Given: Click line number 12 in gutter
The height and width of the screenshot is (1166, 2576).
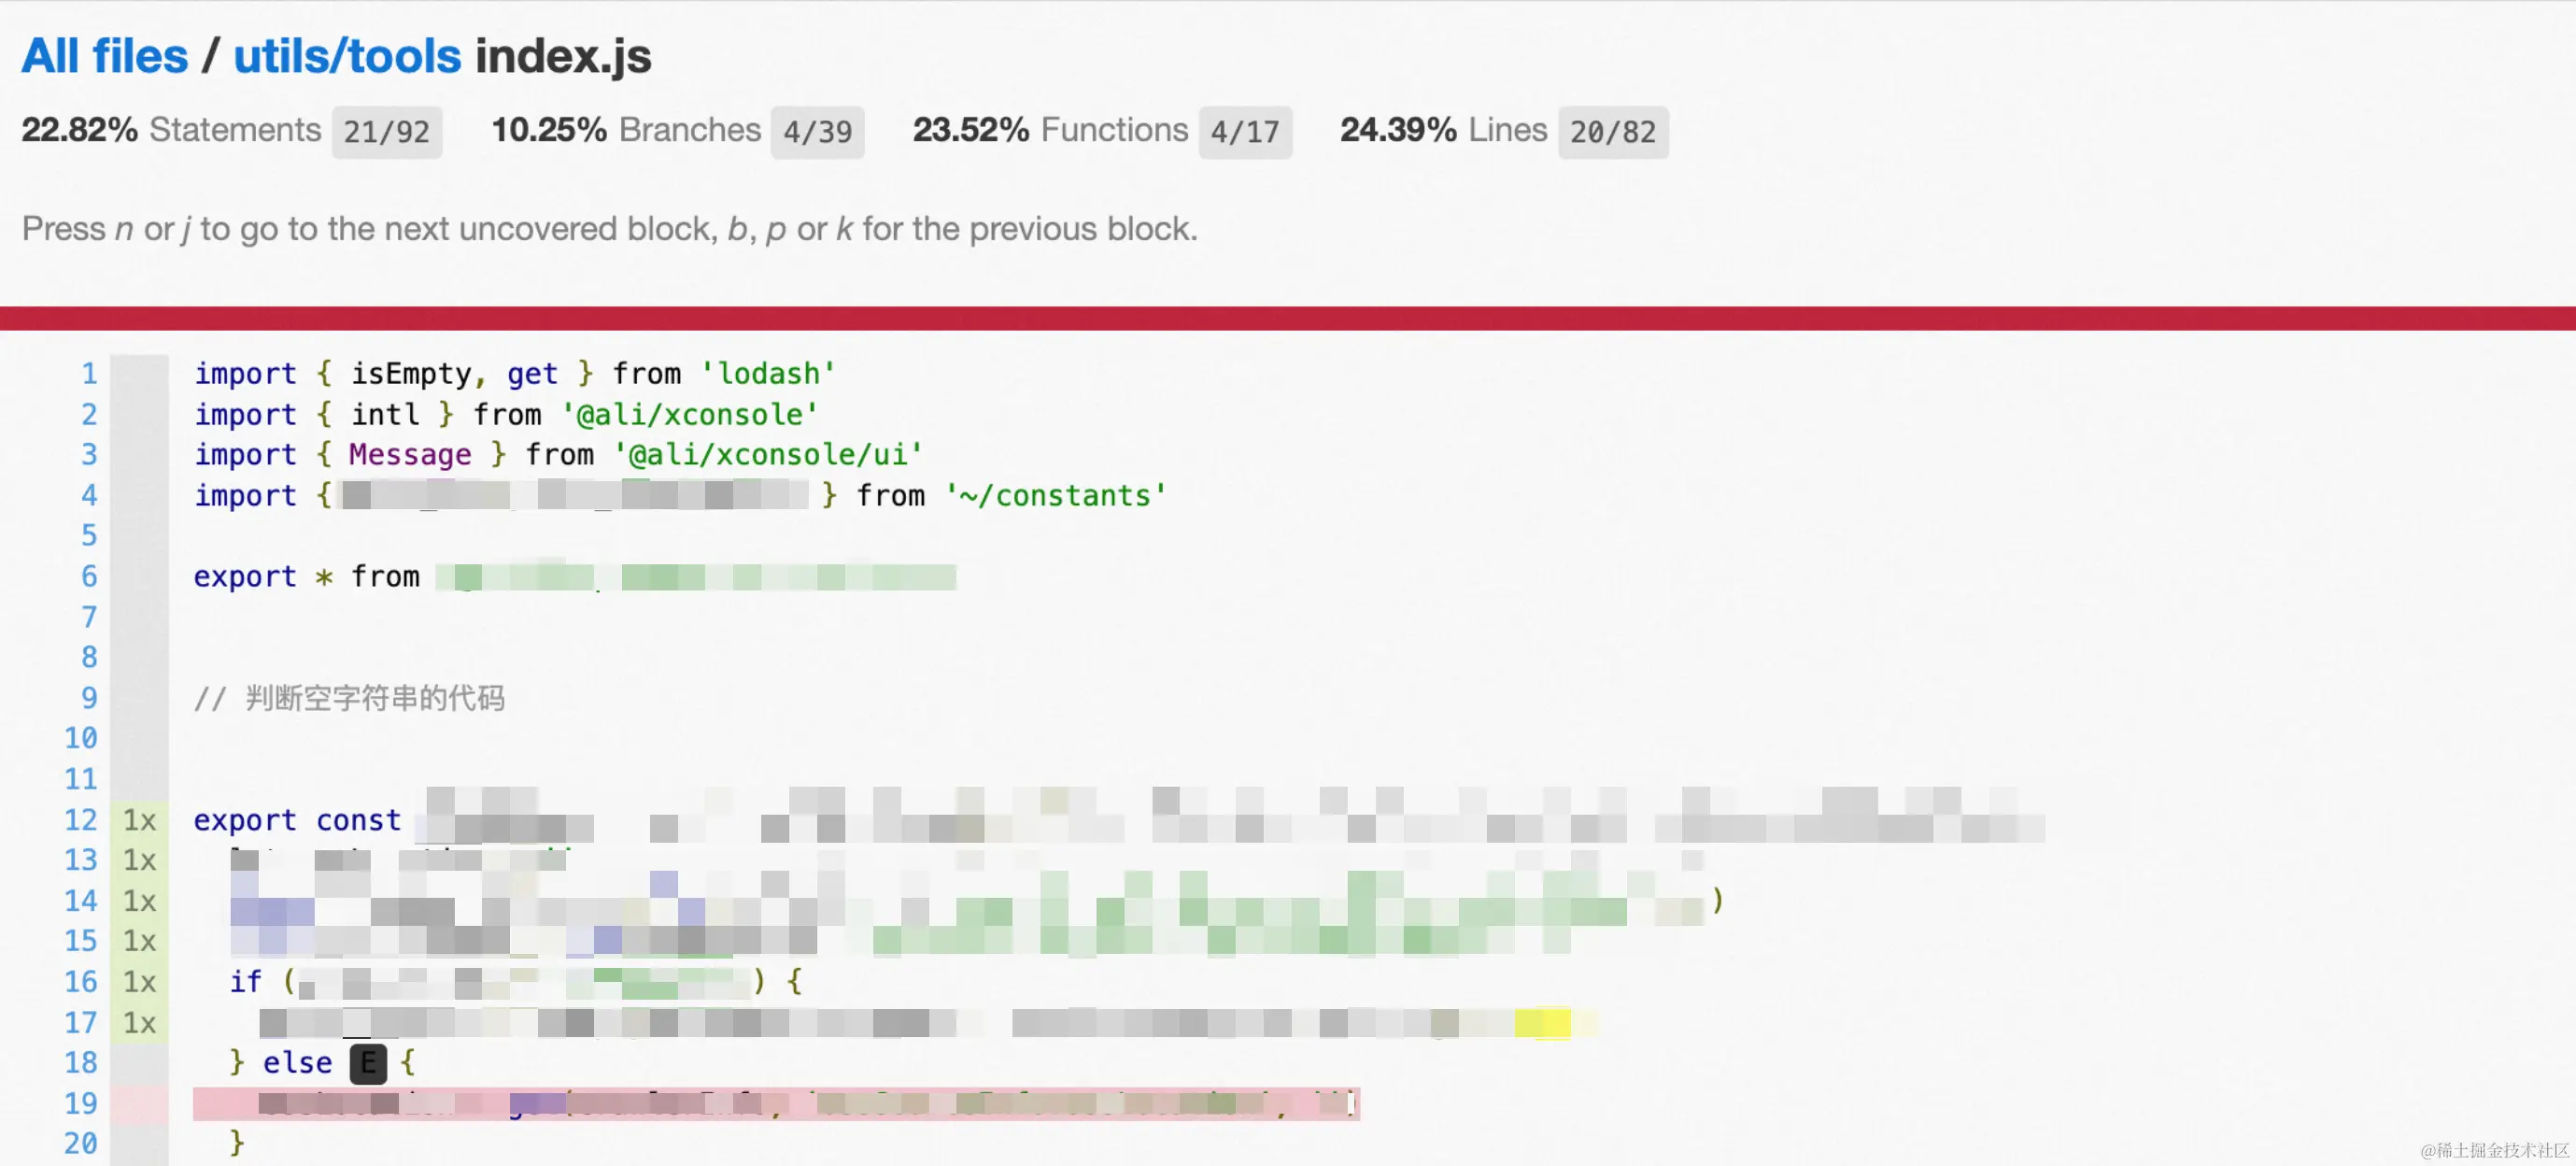Looking at the screenshot, I should (81, 820).
